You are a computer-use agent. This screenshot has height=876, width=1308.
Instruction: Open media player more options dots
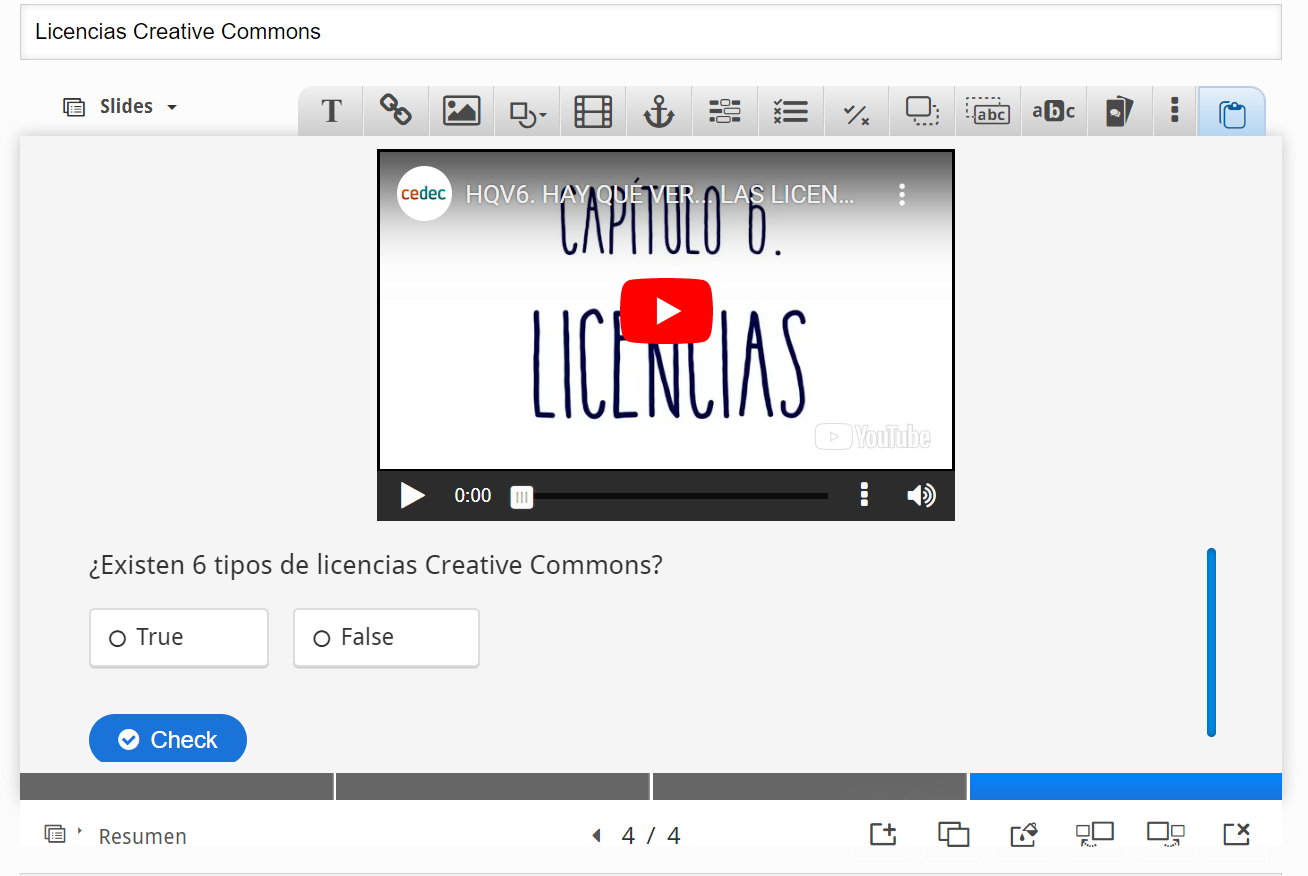(864, 495)
